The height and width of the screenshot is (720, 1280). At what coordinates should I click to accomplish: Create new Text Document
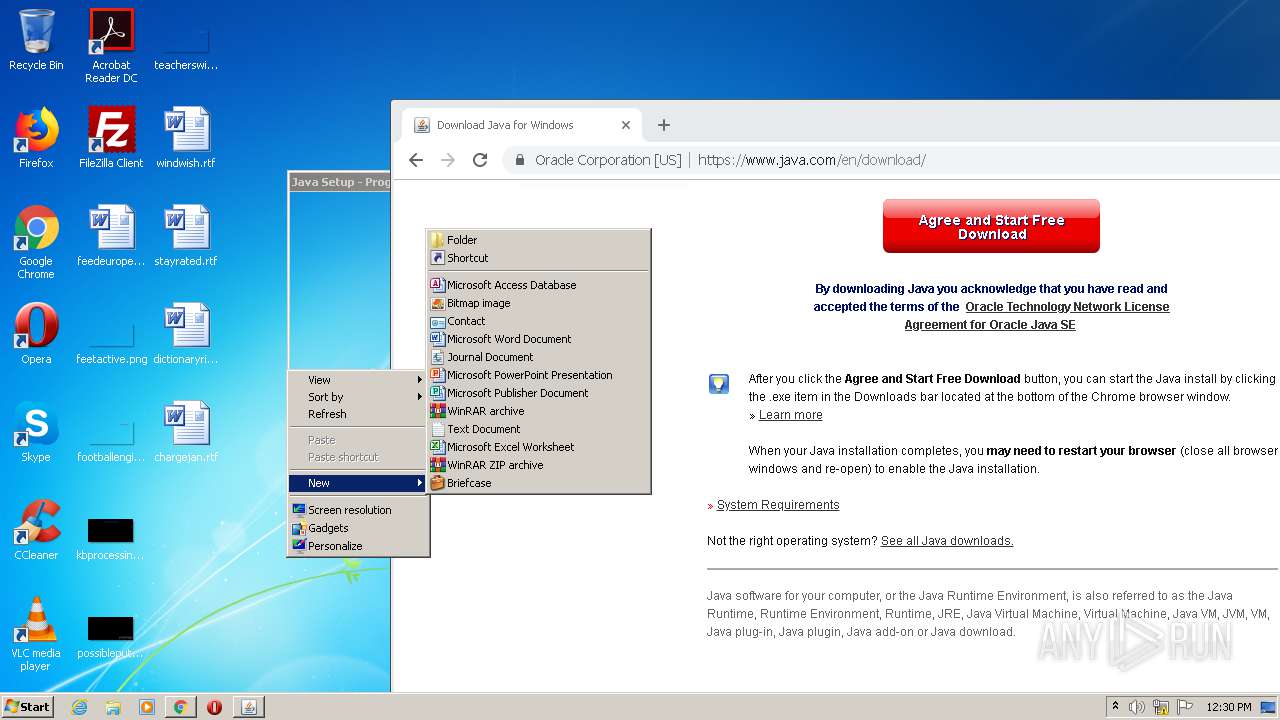click(x=539, y=429)
